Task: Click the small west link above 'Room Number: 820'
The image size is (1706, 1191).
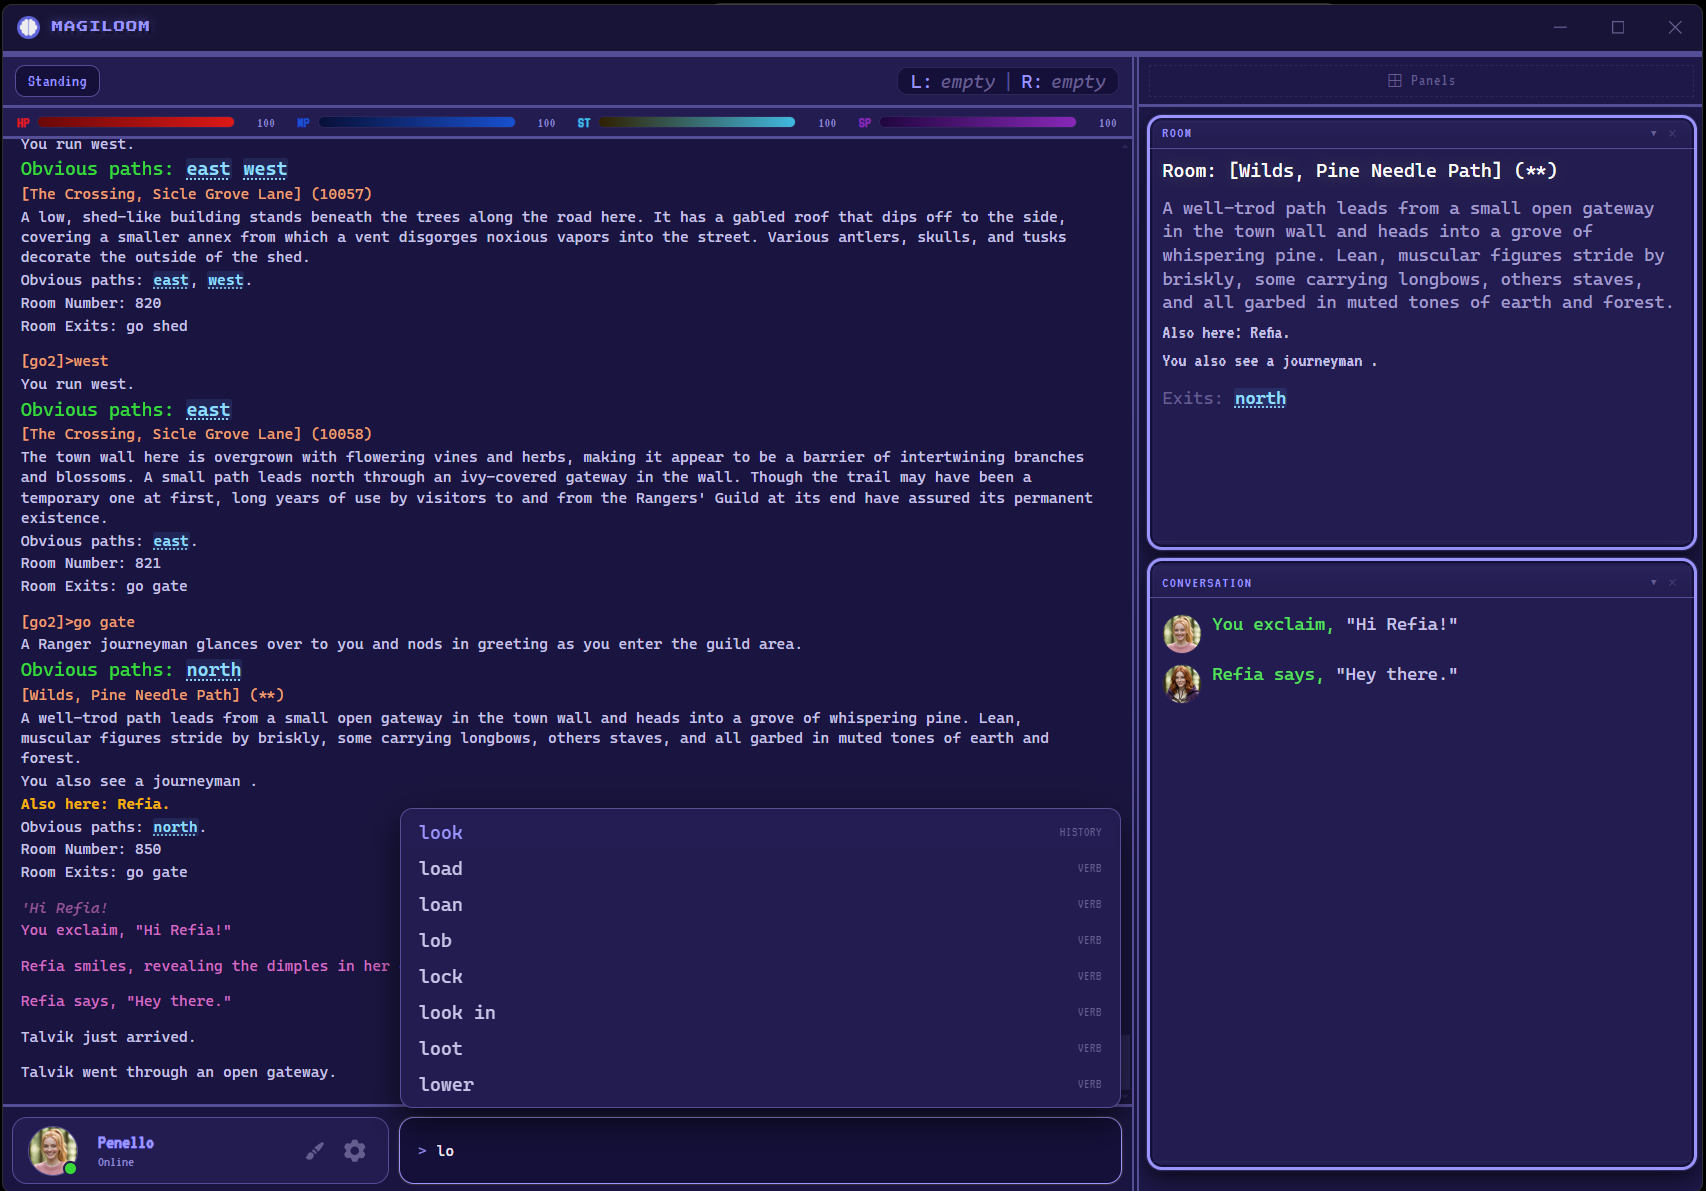Action: (x=225, y=280)
